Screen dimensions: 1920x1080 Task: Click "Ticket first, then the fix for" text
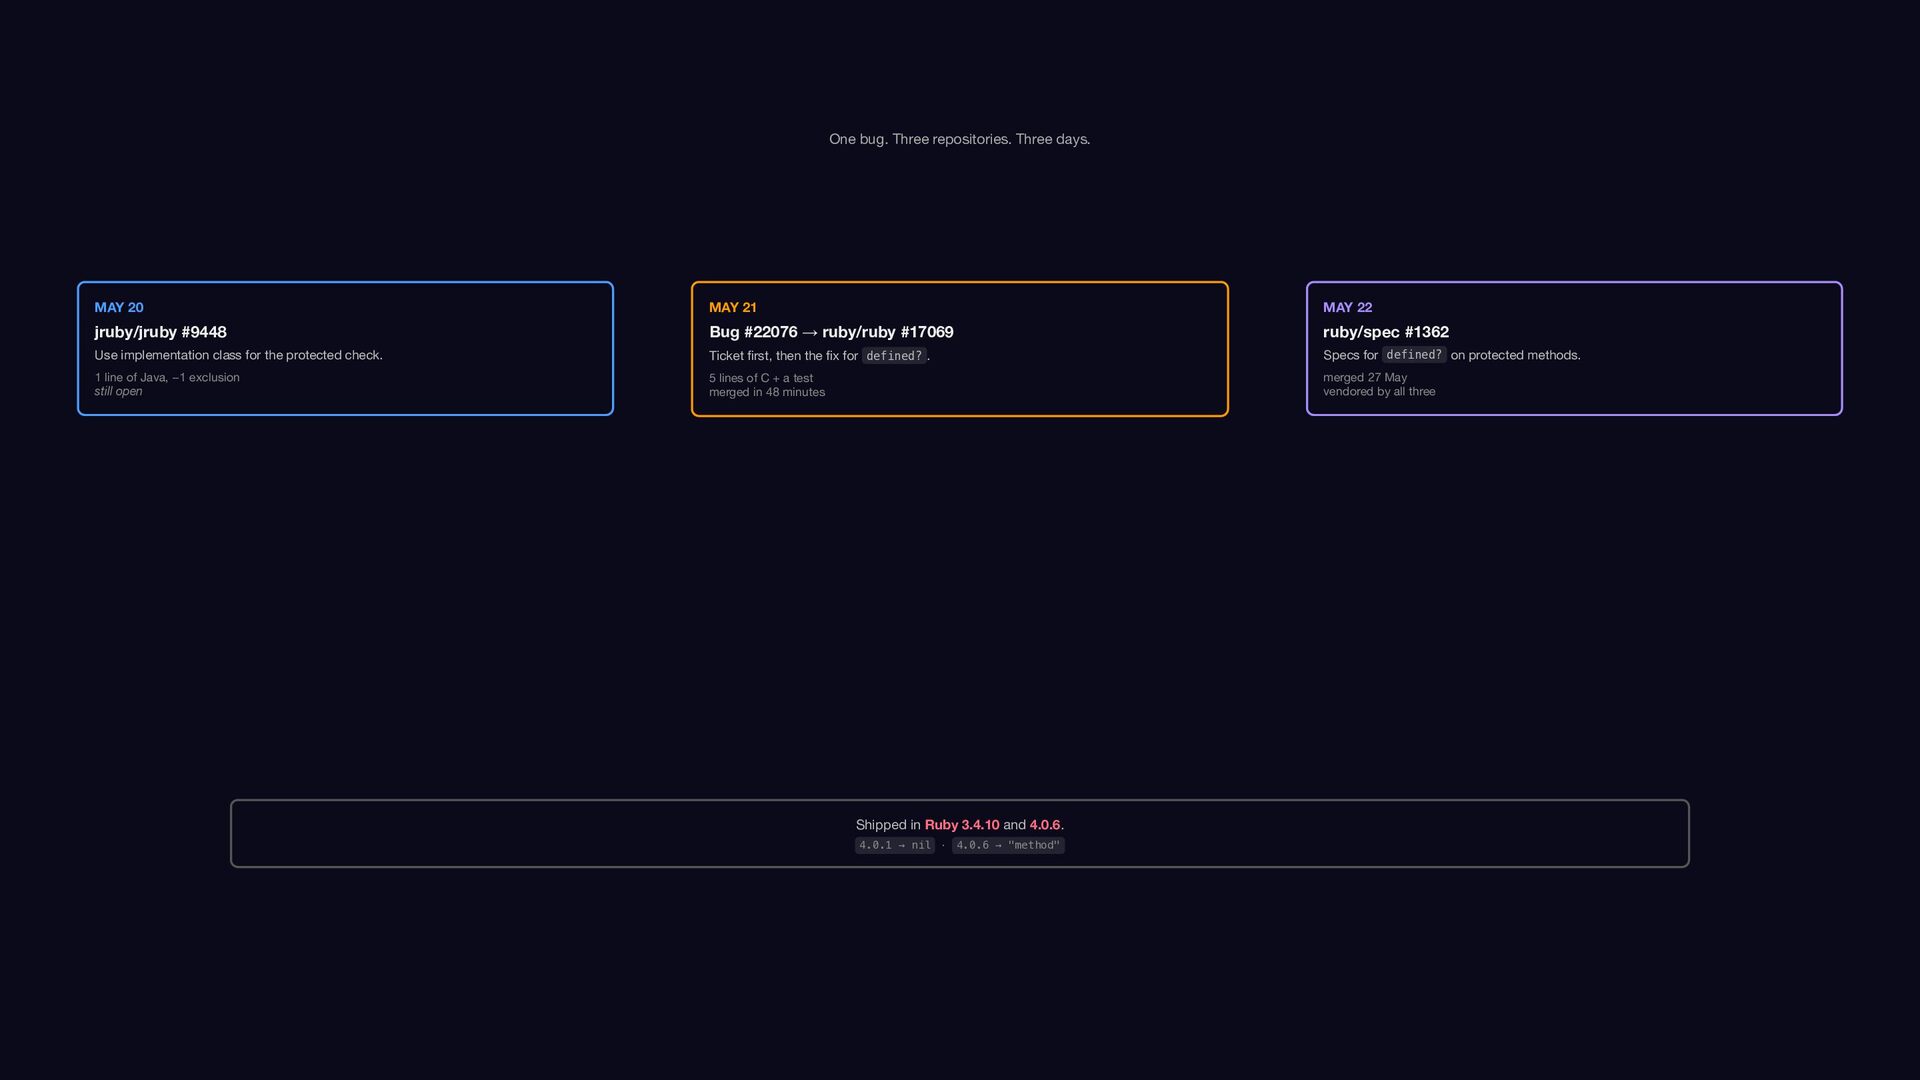(x=783, y=356)
